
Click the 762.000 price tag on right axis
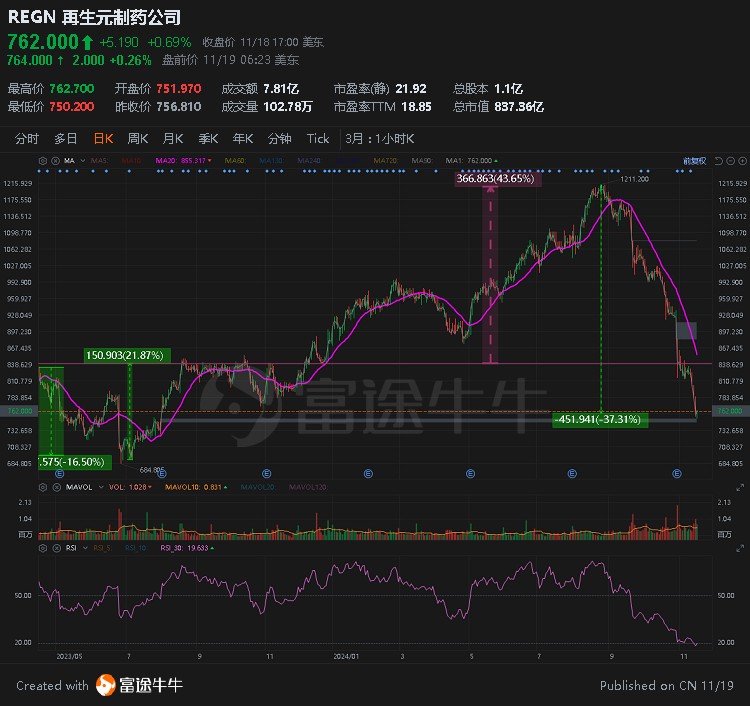pos(730,411)
